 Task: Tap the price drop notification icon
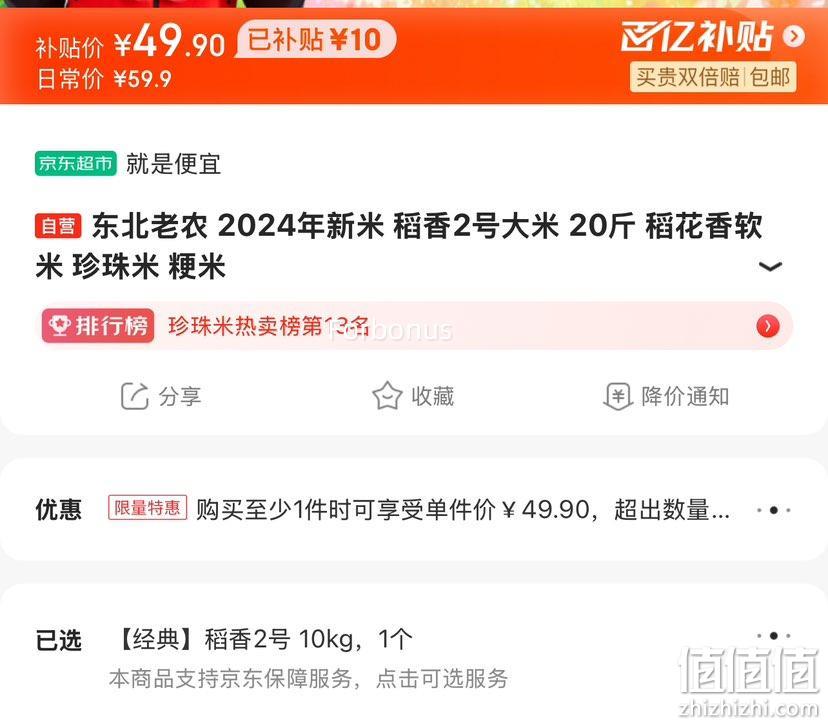[x=617, y=396]
